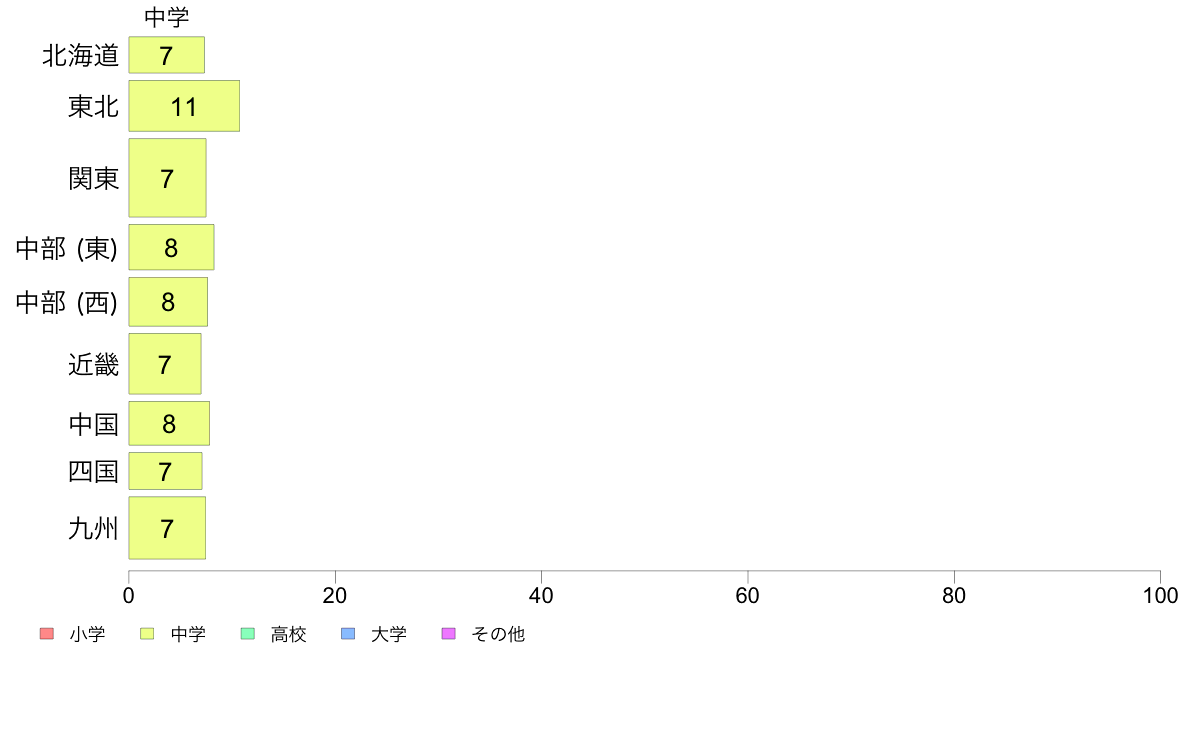Click the その他 legend text
The width and height of the screenshot is (1188, 736).
[498, 634]
